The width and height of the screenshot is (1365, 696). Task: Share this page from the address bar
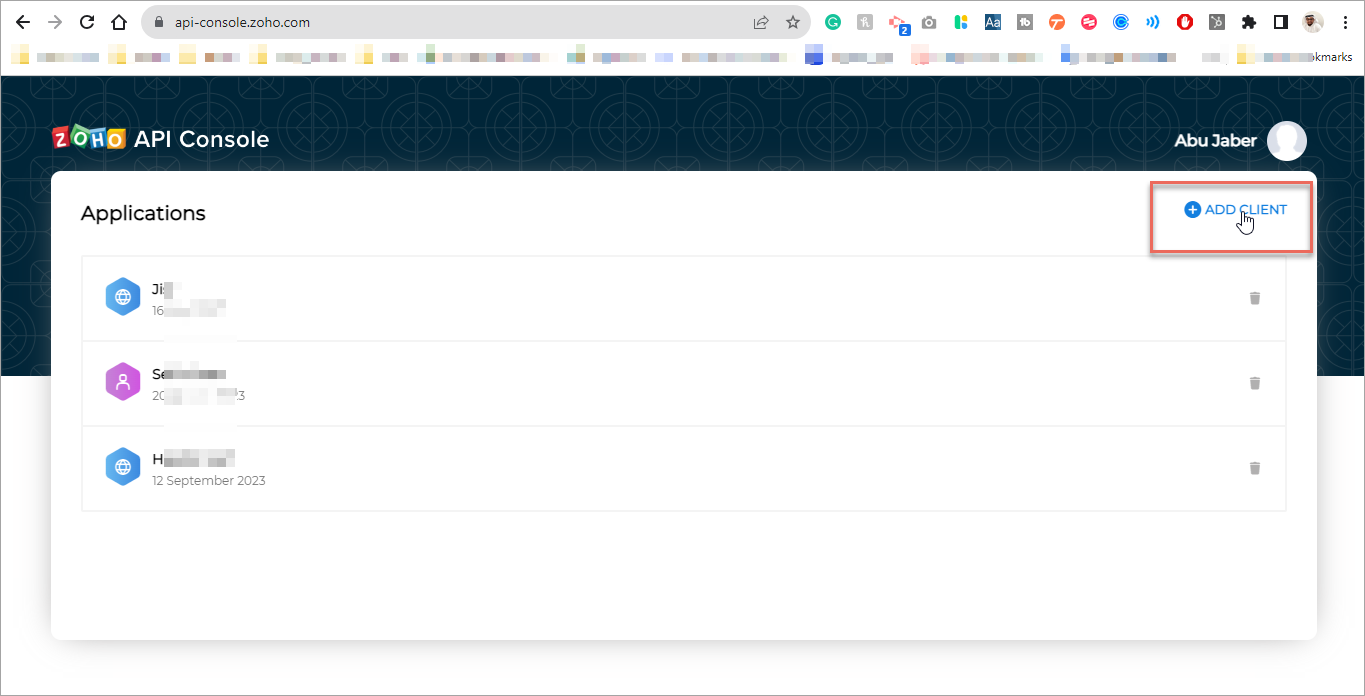tap(761, 22)
